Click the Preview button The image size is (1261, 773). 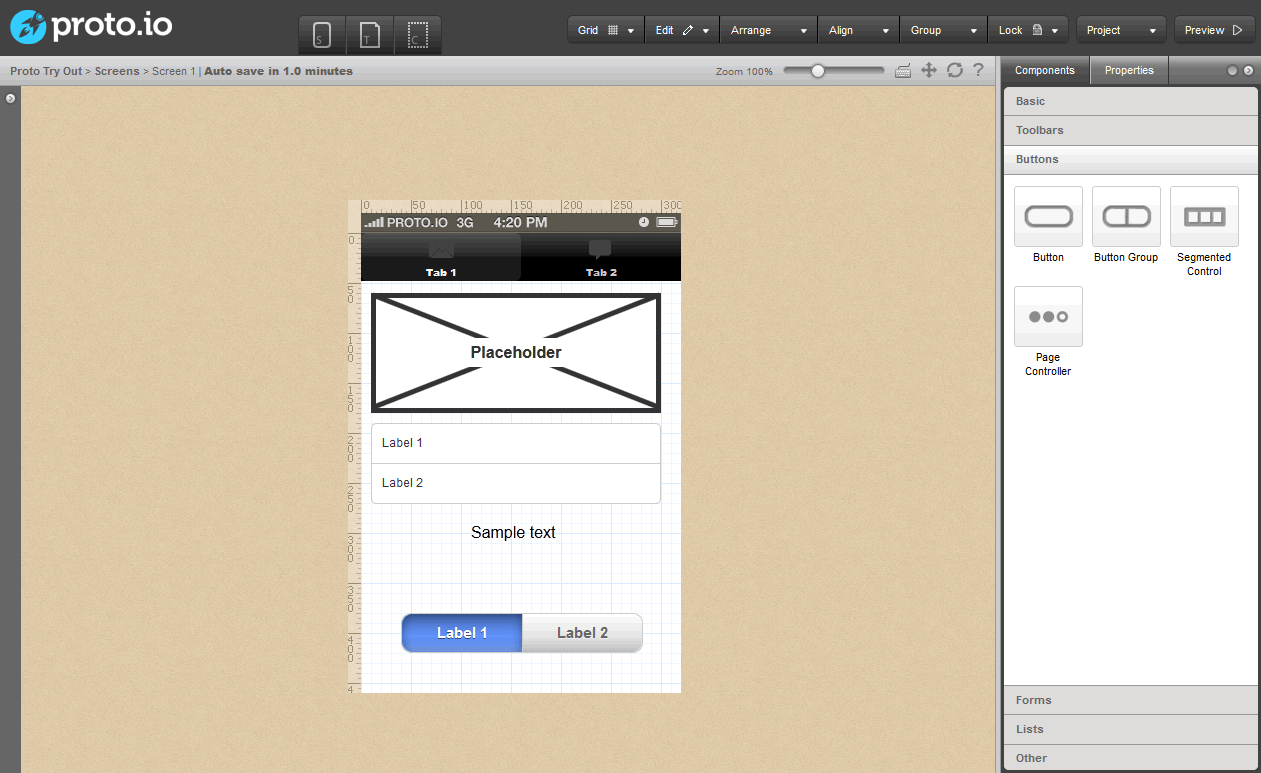pyautogui.click(x=1214, y=30)
